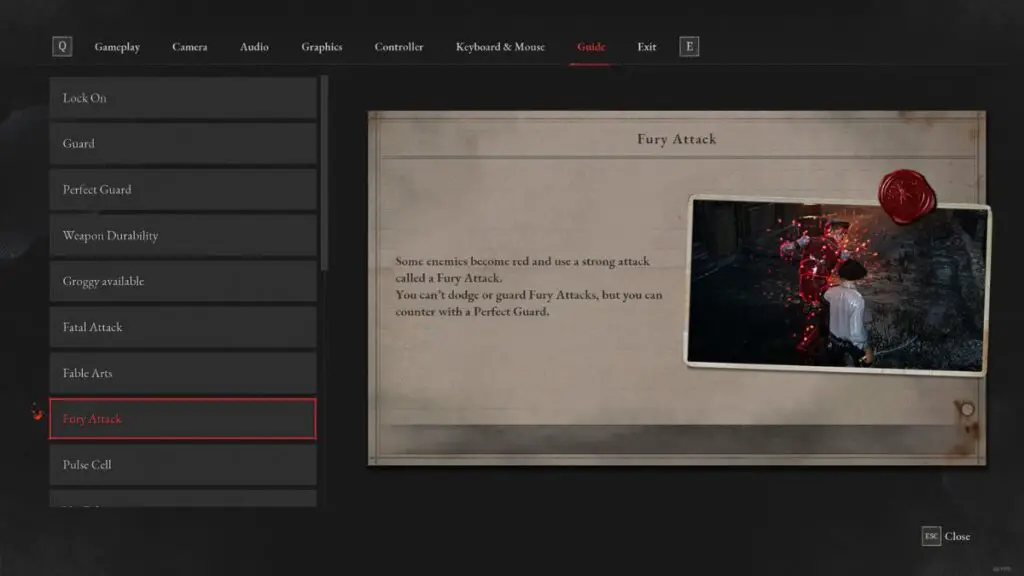Click the round page indicator dot
Screen dimensions: 1024x576
click(967, 409)
